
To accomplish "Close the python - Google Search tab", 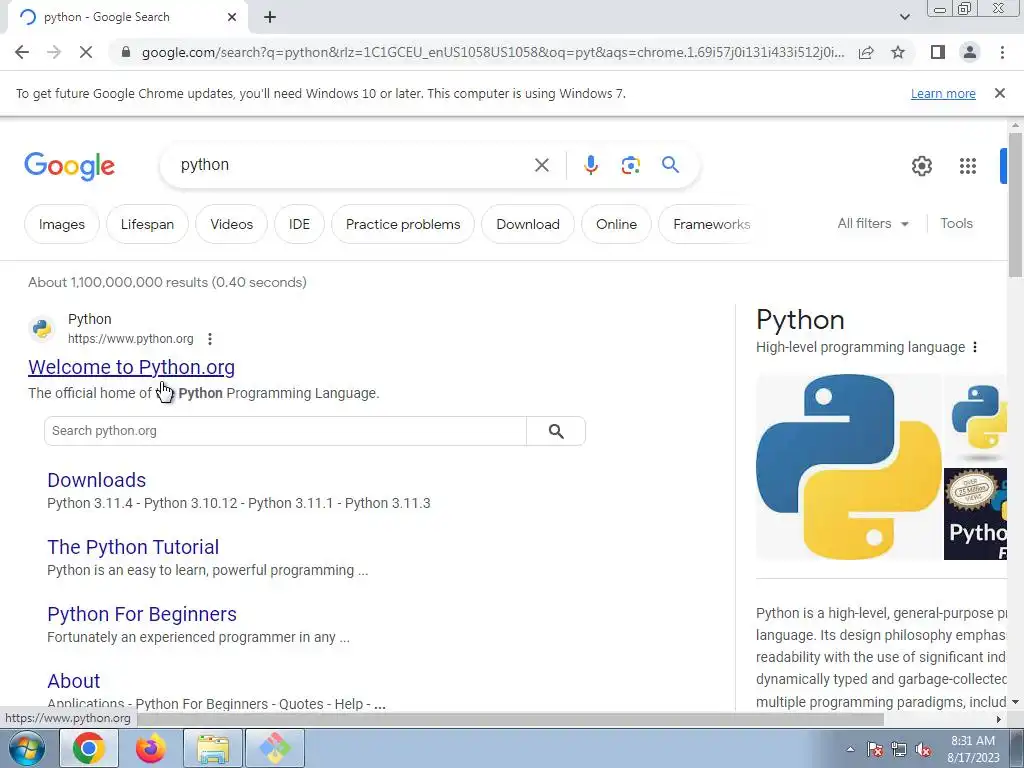I will (232, 17).
